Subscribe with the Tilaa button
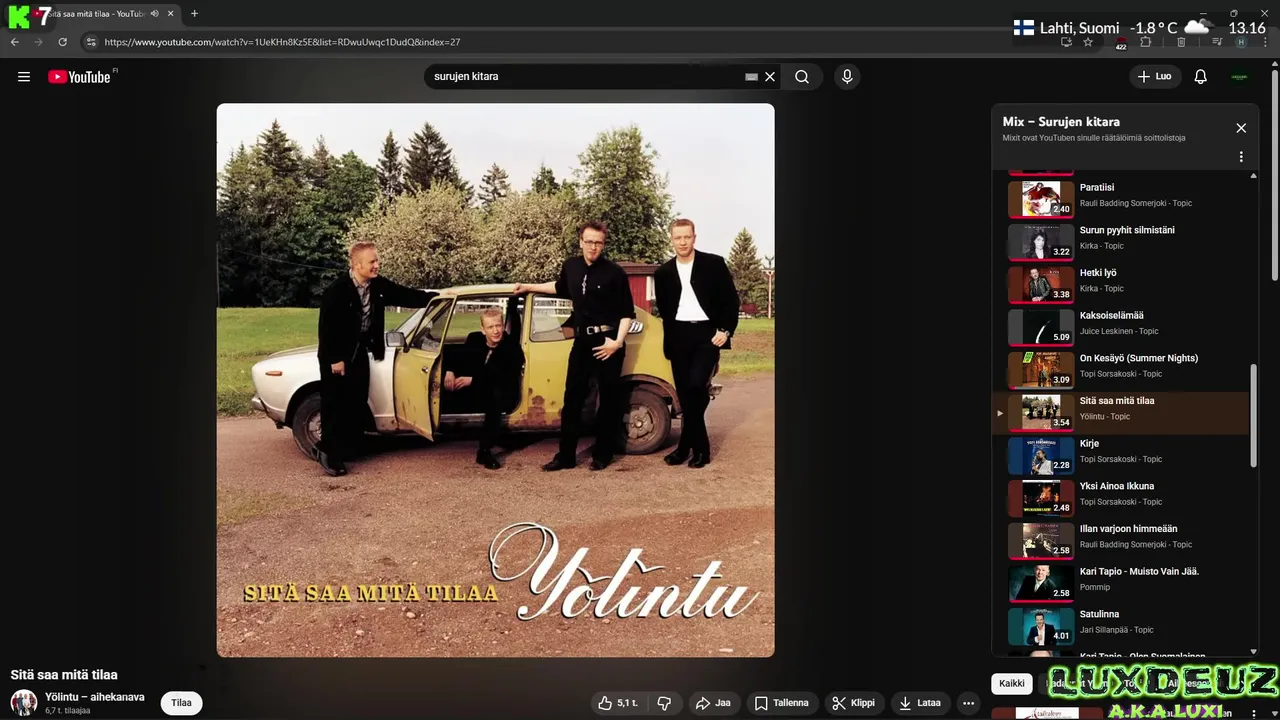1280x720 pixels. (x=181, y=703)
